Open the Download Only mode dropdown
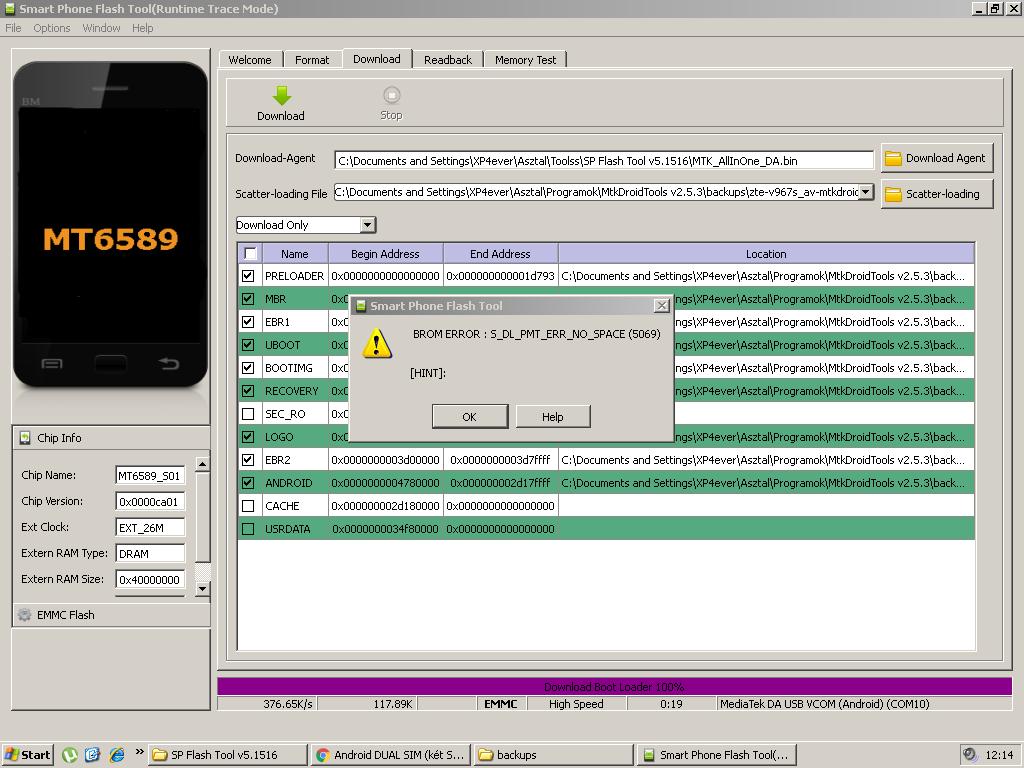Screen dimensions: 1024x768 [x=368, y=225]
